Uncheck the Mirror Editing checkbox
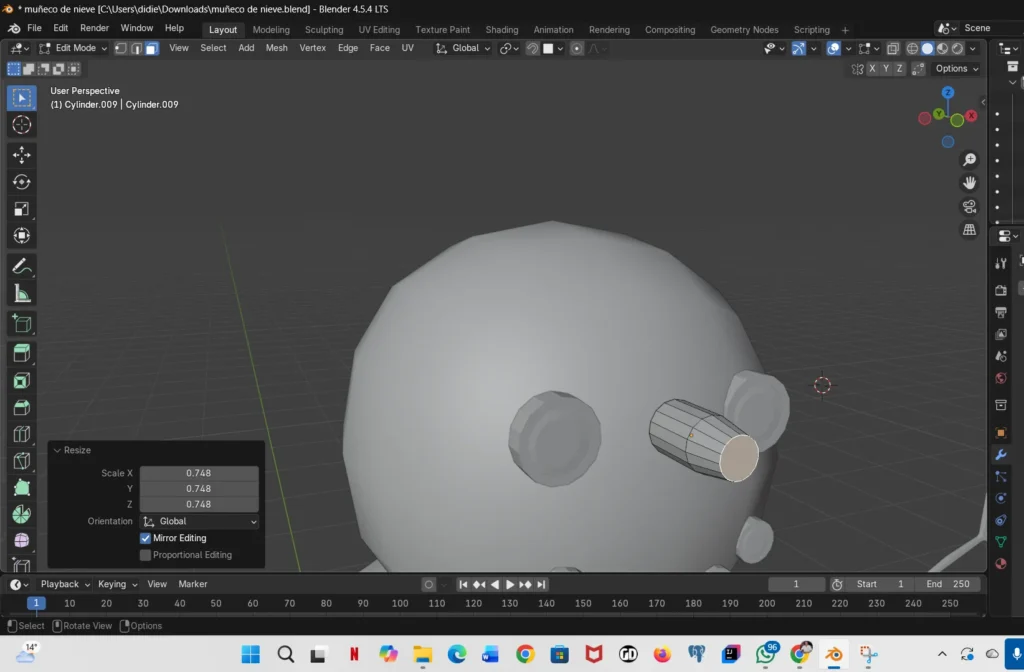The width and height of the screenshot is (1024, 672). (x=146, y=538)
